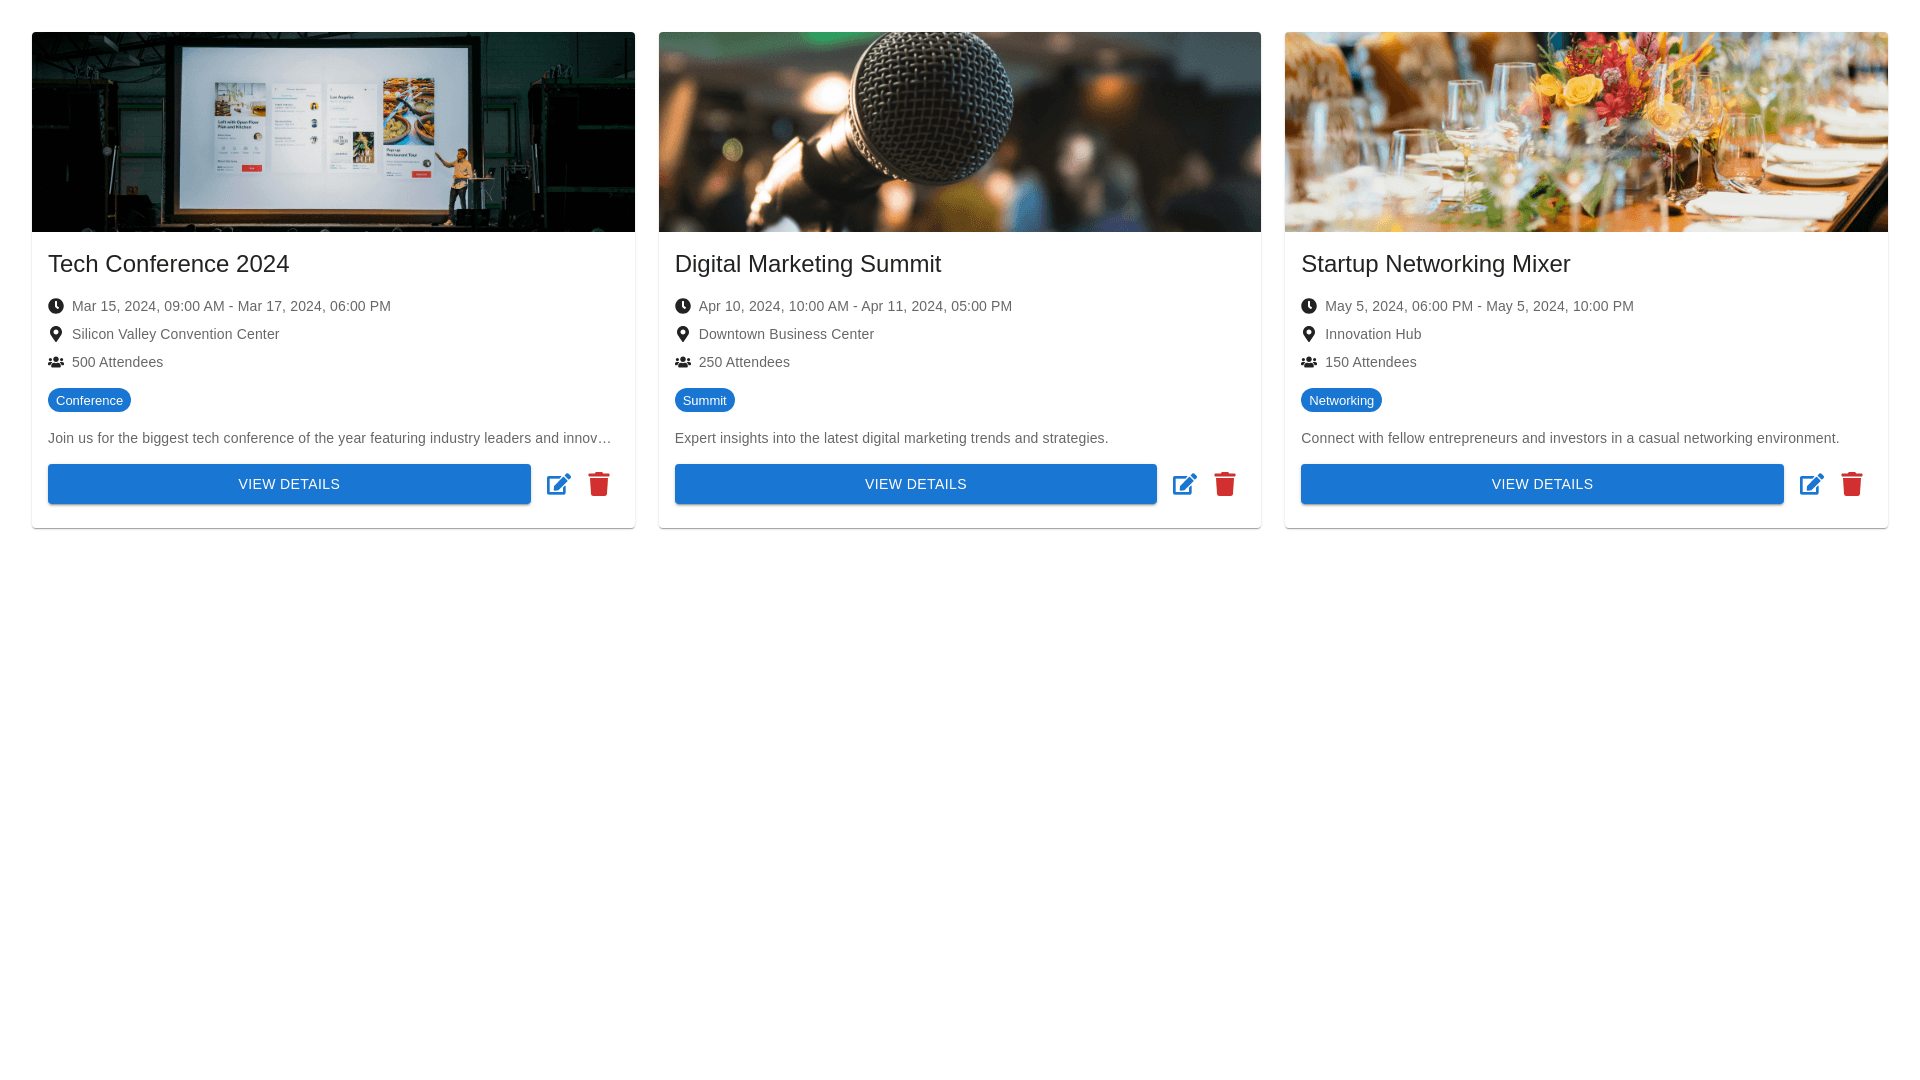Click location pin beside Downtown Business Center

683,334
